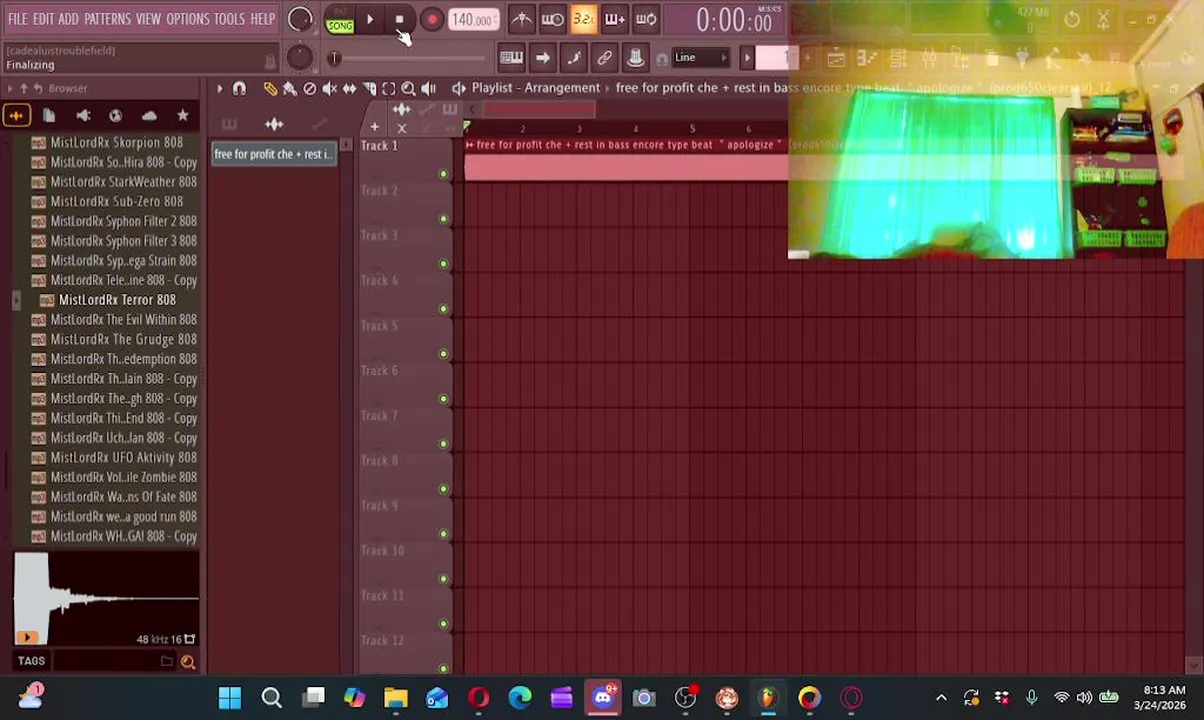Show all browser content with first browser tab
Viewport: 1204px width, 720px height.
pyautogui.click(x=16, y=116)
